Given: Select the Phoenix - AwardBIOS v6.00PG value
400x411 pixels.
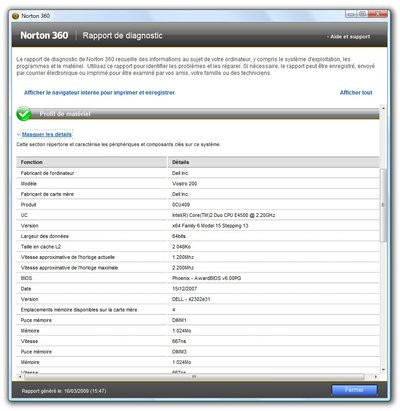Looking at the screenshot, I should coord(206,278).
